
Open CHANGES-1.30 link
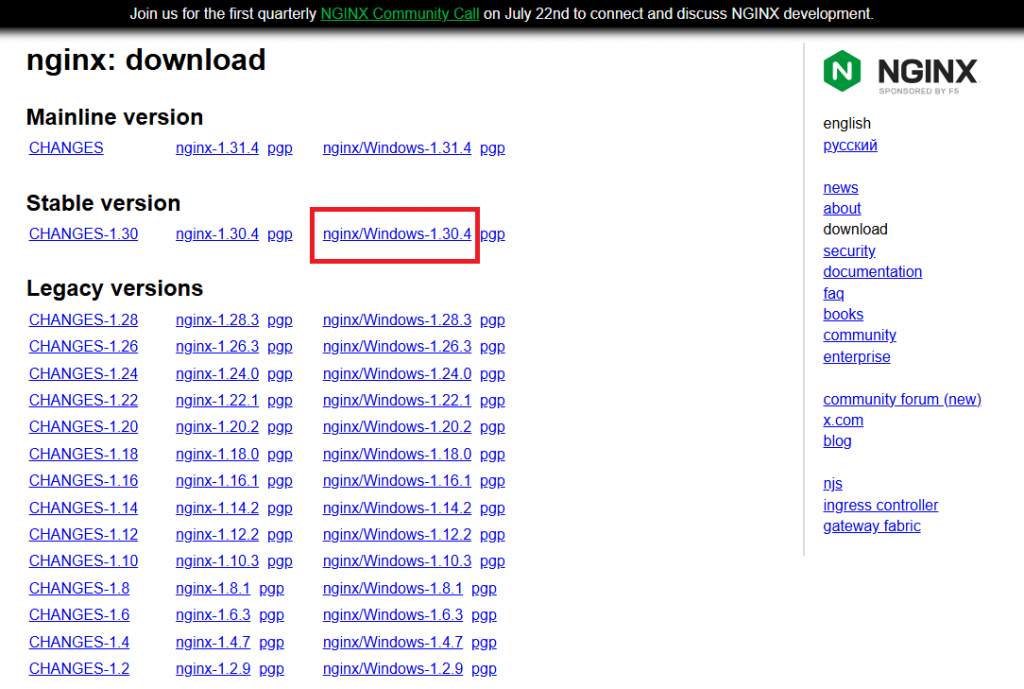(83, 234)
